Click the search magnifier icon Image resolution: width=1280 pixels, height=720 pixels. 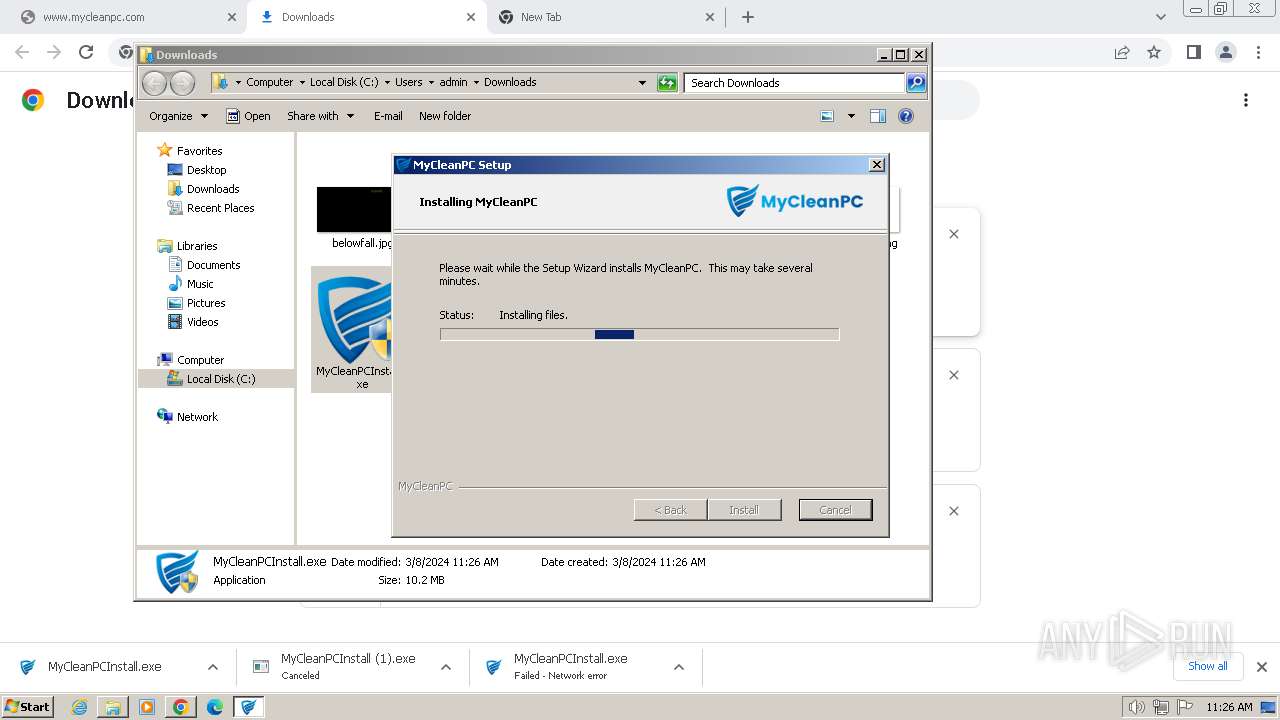tap(916, 83)
